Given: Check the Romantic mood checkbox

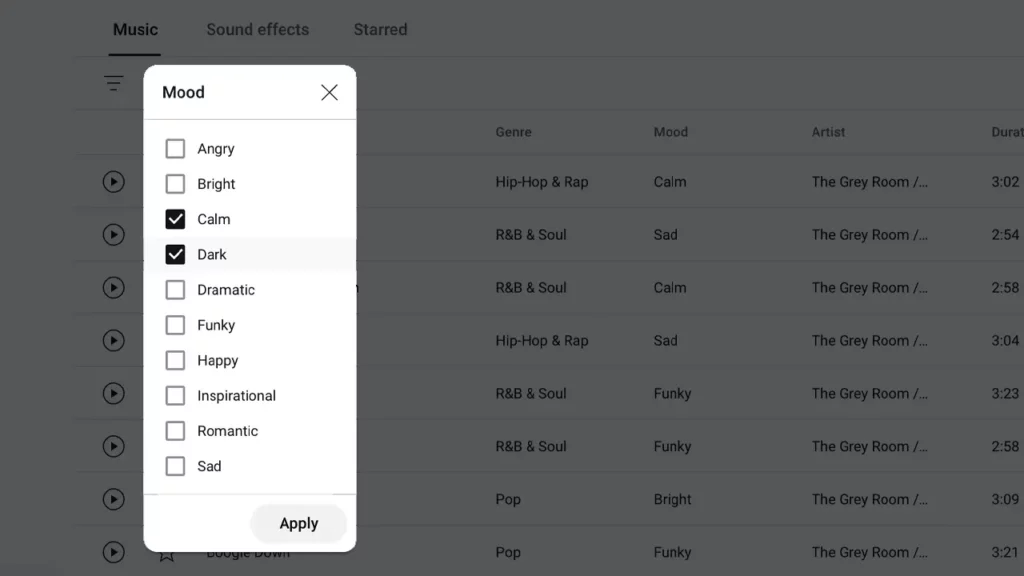Looking at the screenshot, I should pyautogui.click(x=175, y=430).
